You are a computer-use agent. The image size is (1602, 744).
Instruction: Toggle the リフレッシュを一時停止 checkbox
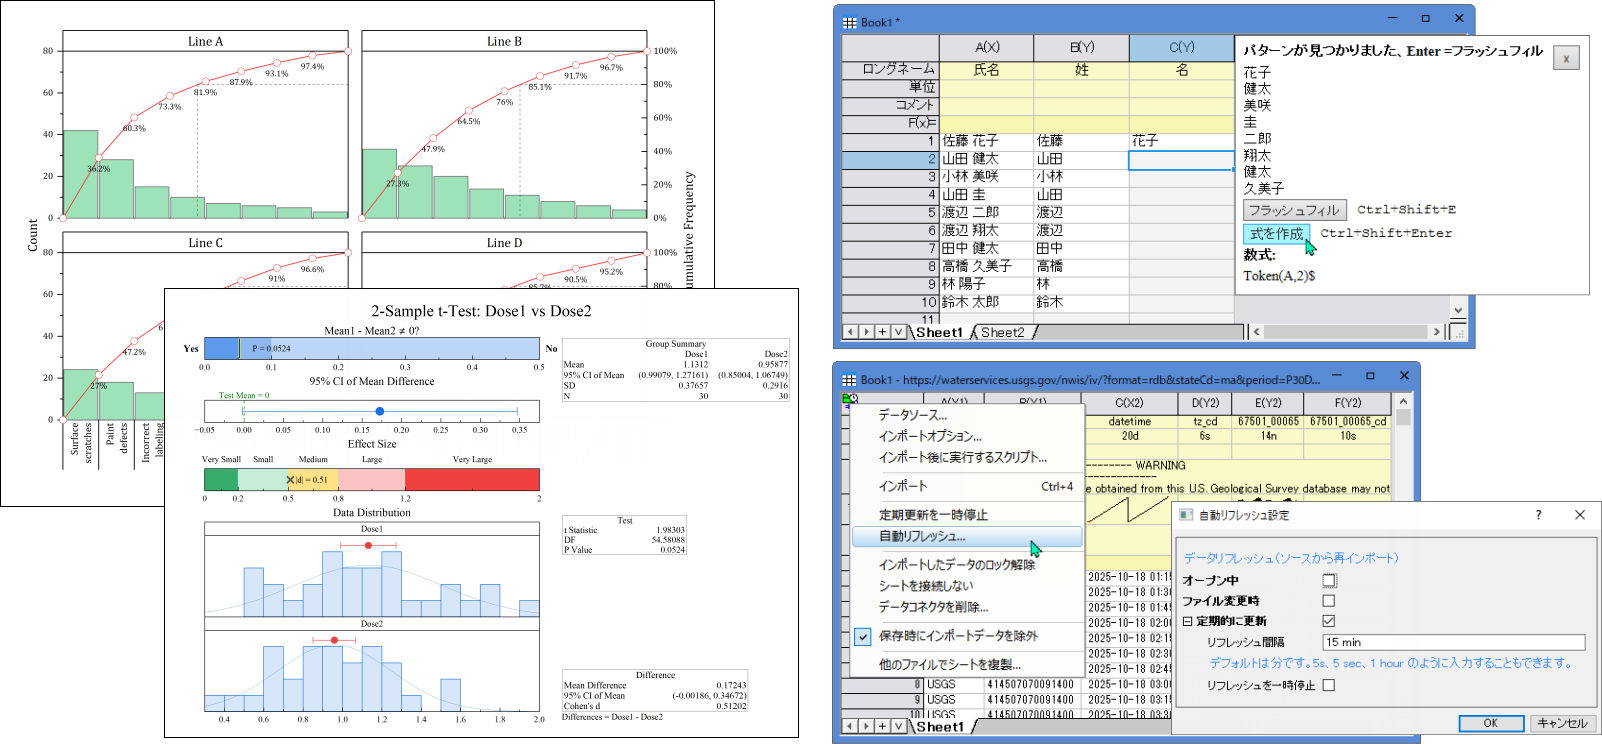tap(1329, 685)
